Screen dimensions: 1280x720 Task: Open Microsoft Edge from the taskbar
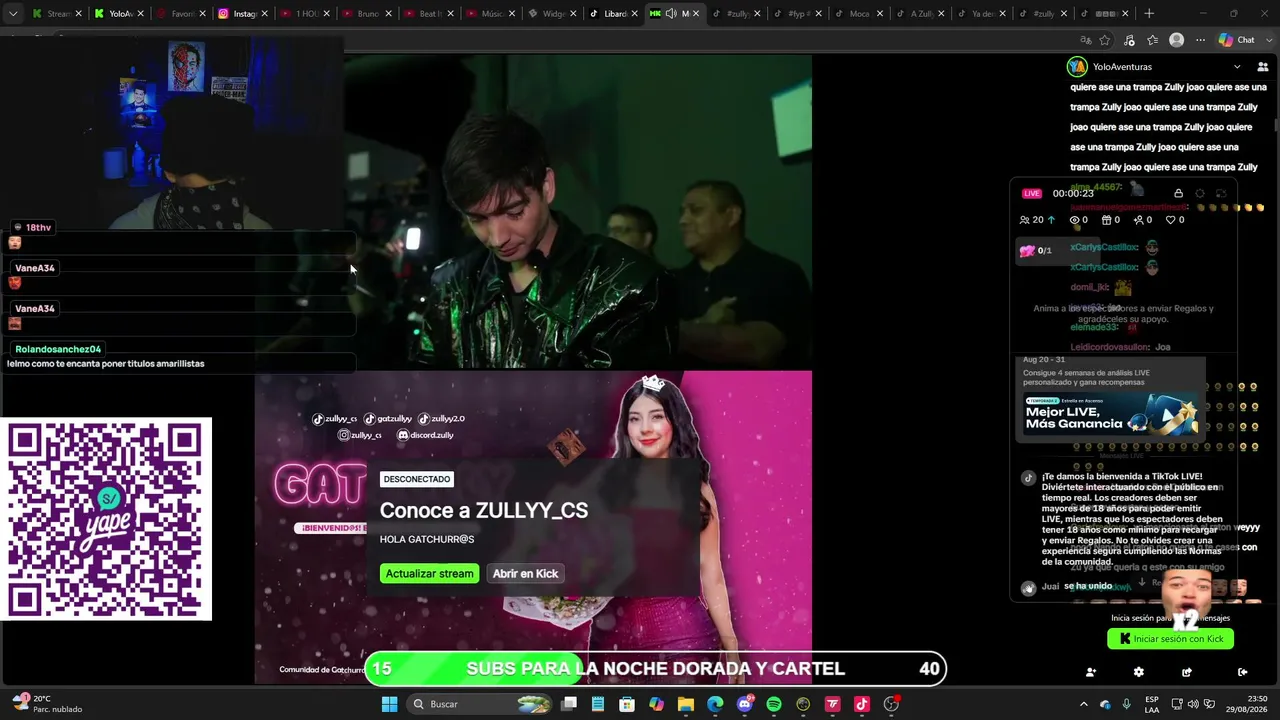715,704
